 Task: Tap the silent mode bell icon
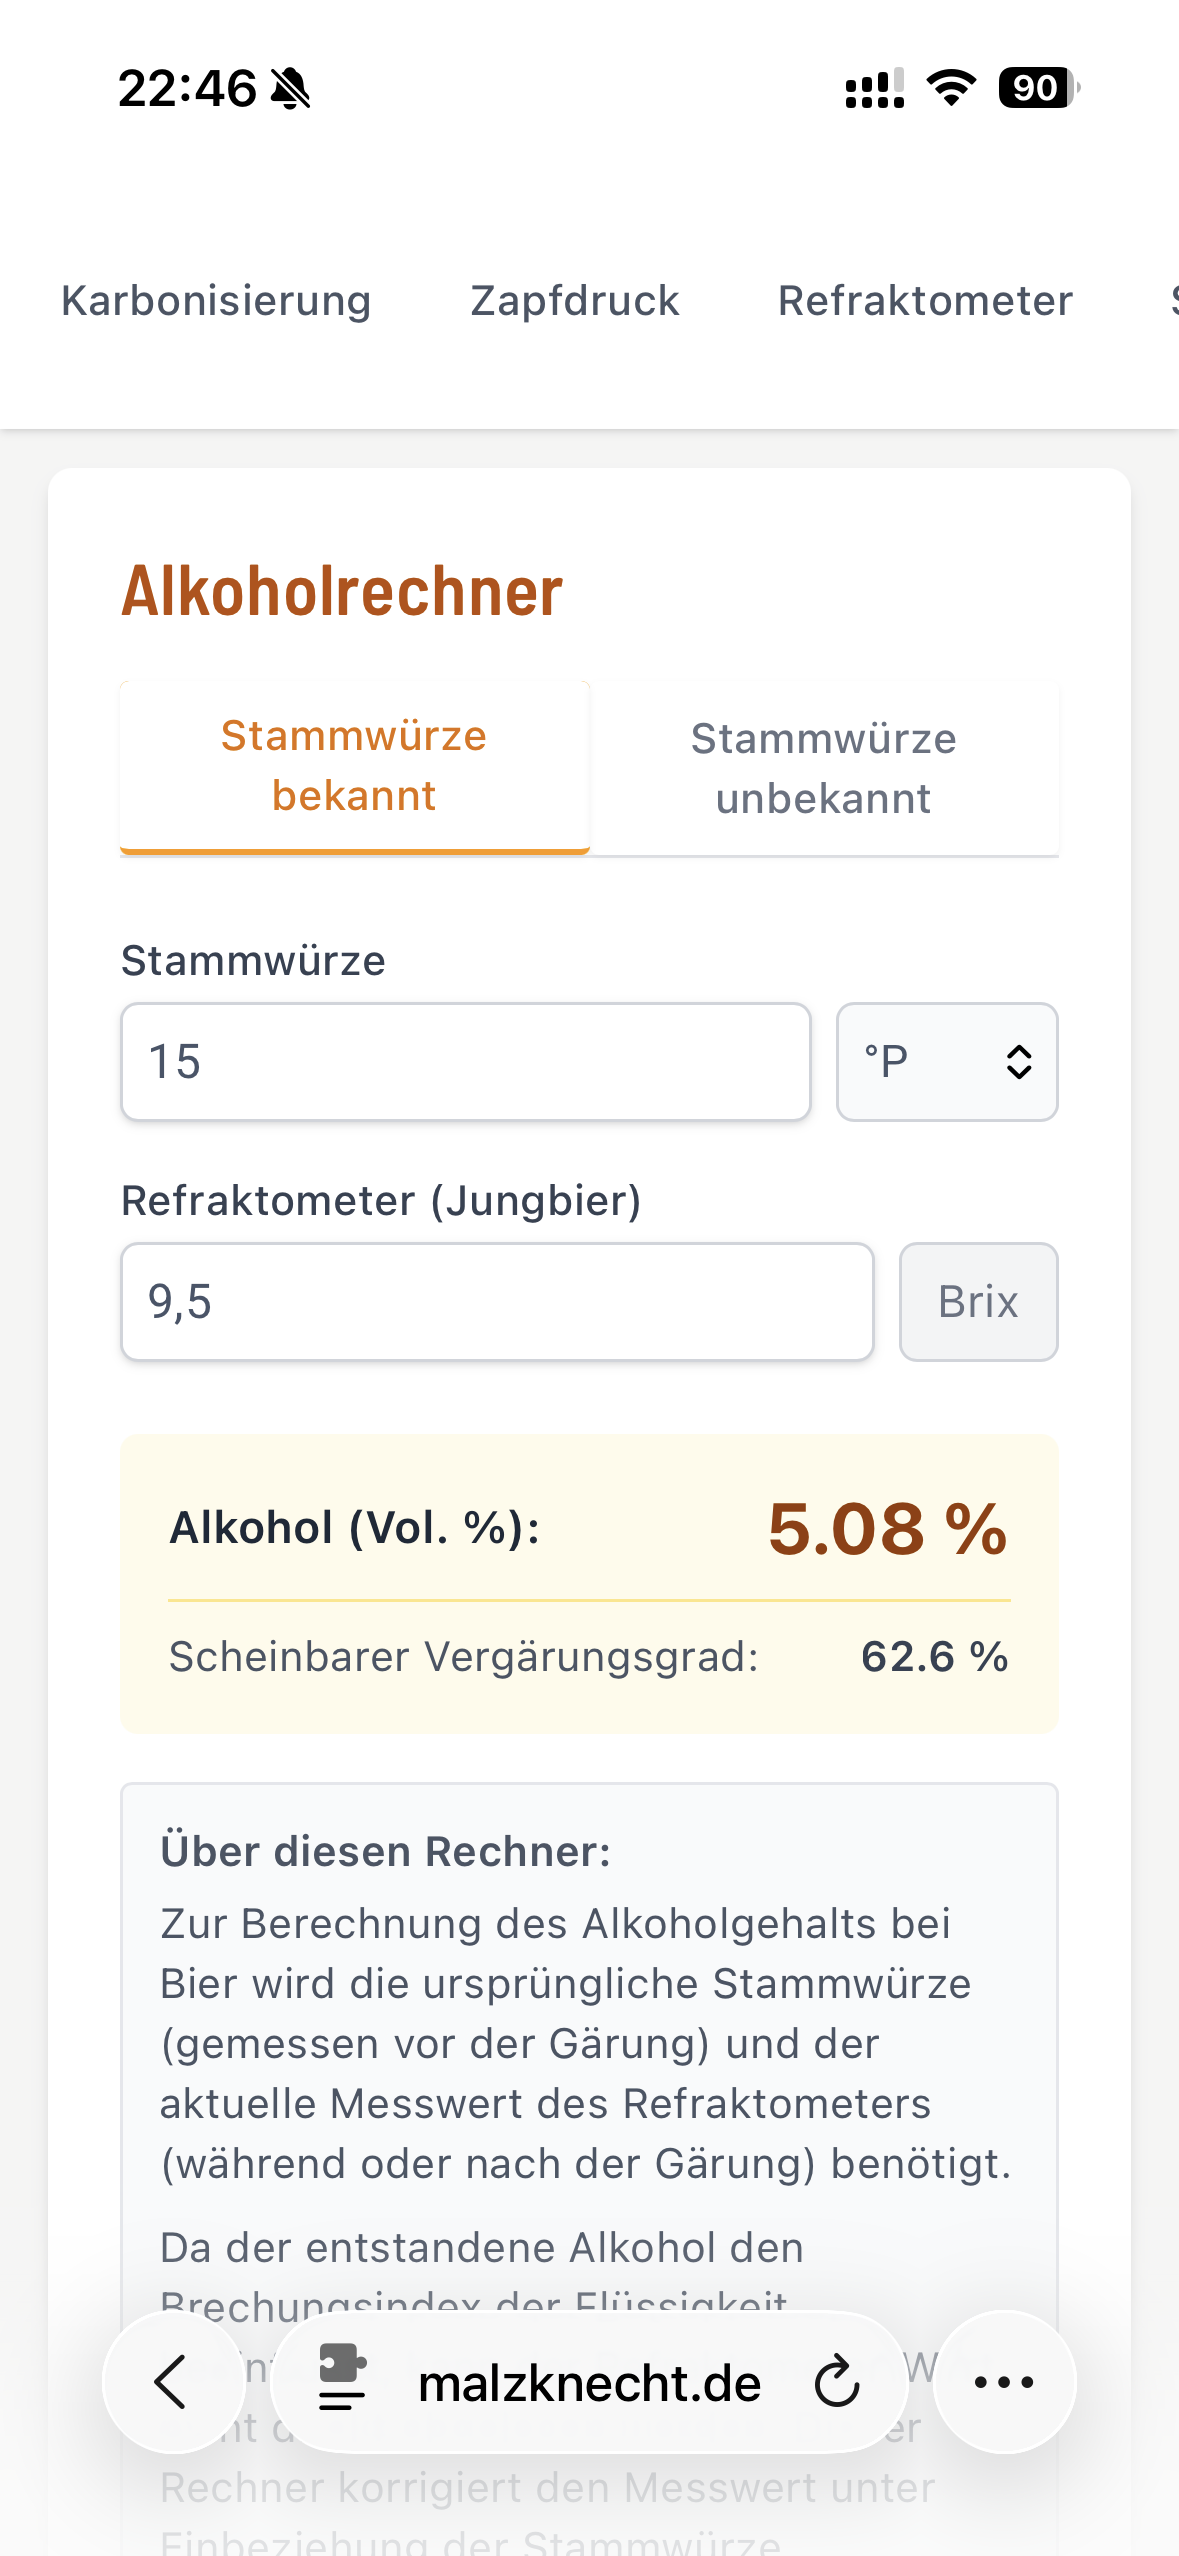click(291, 89)
